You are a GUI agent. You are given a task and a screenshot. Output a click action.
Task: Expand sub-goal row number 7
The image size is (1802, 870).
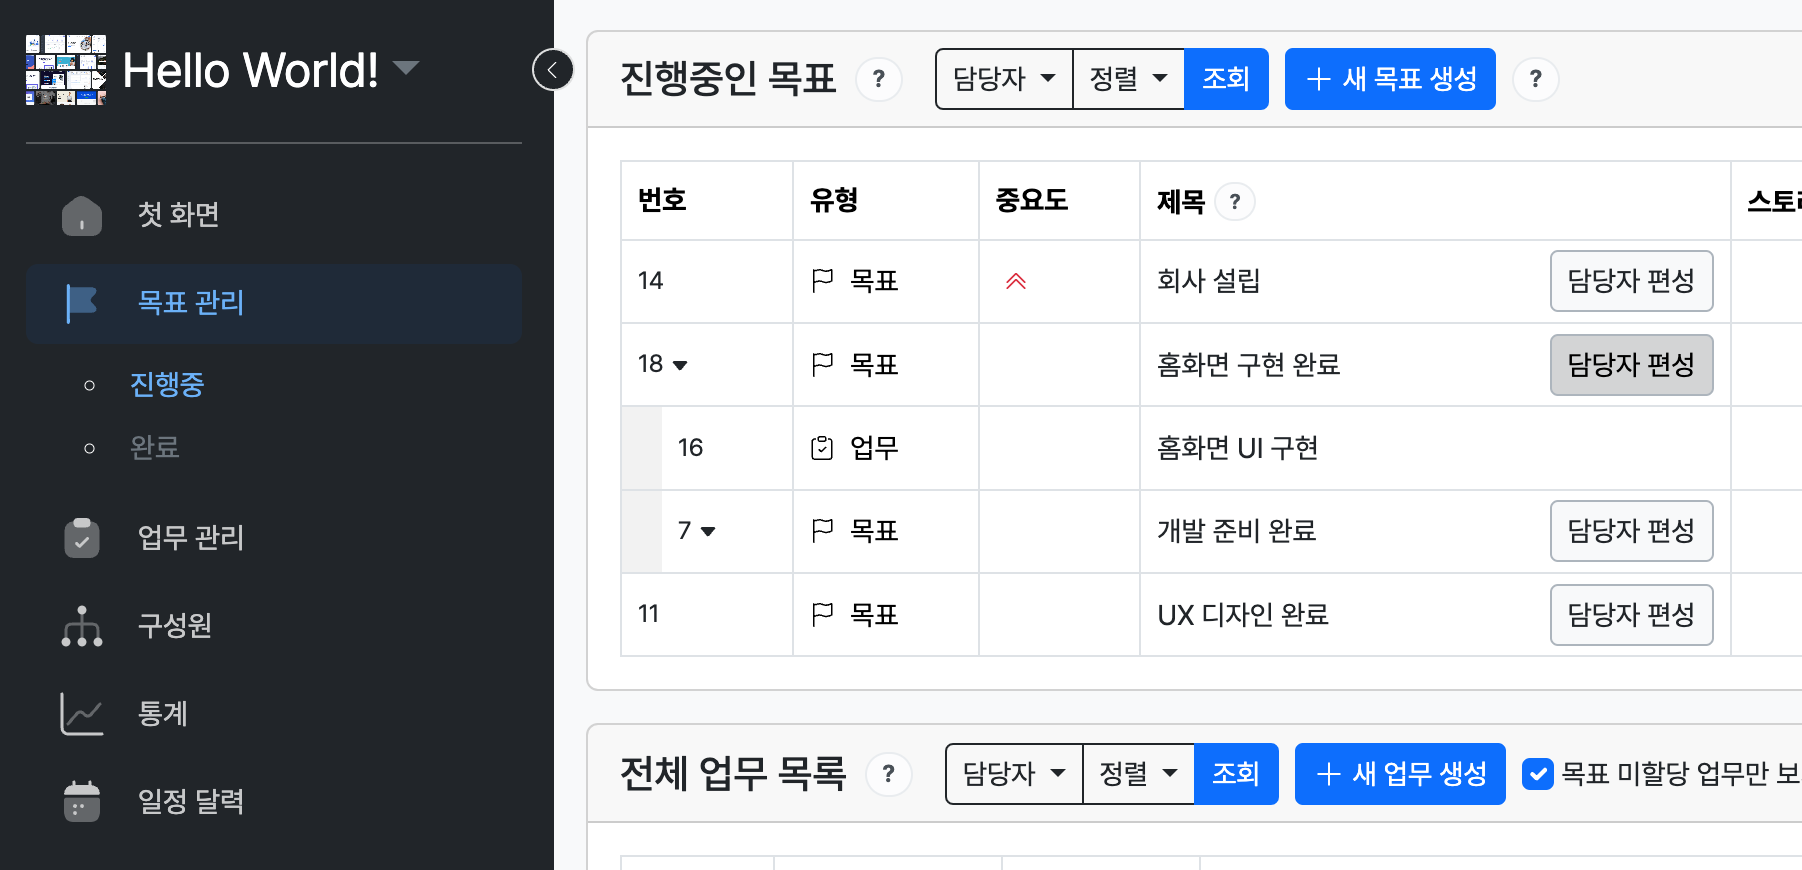[x=708, y=531]
